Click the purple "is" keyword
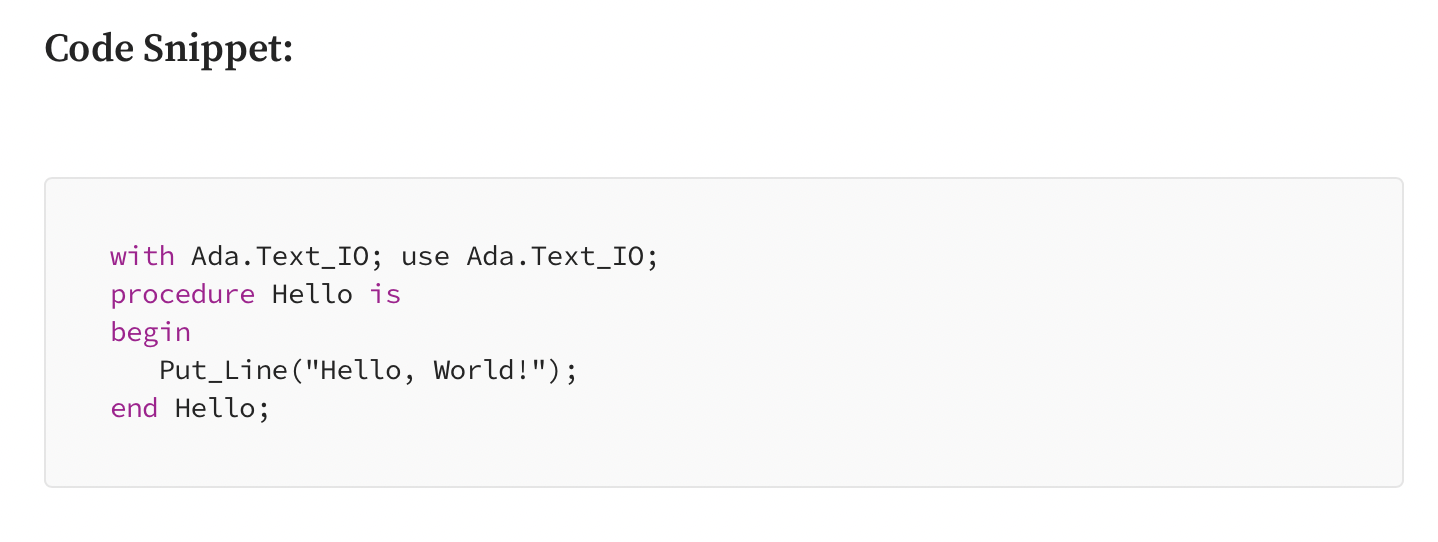The width and height of the screenshot is (1438, 542). tap(385, 294)
